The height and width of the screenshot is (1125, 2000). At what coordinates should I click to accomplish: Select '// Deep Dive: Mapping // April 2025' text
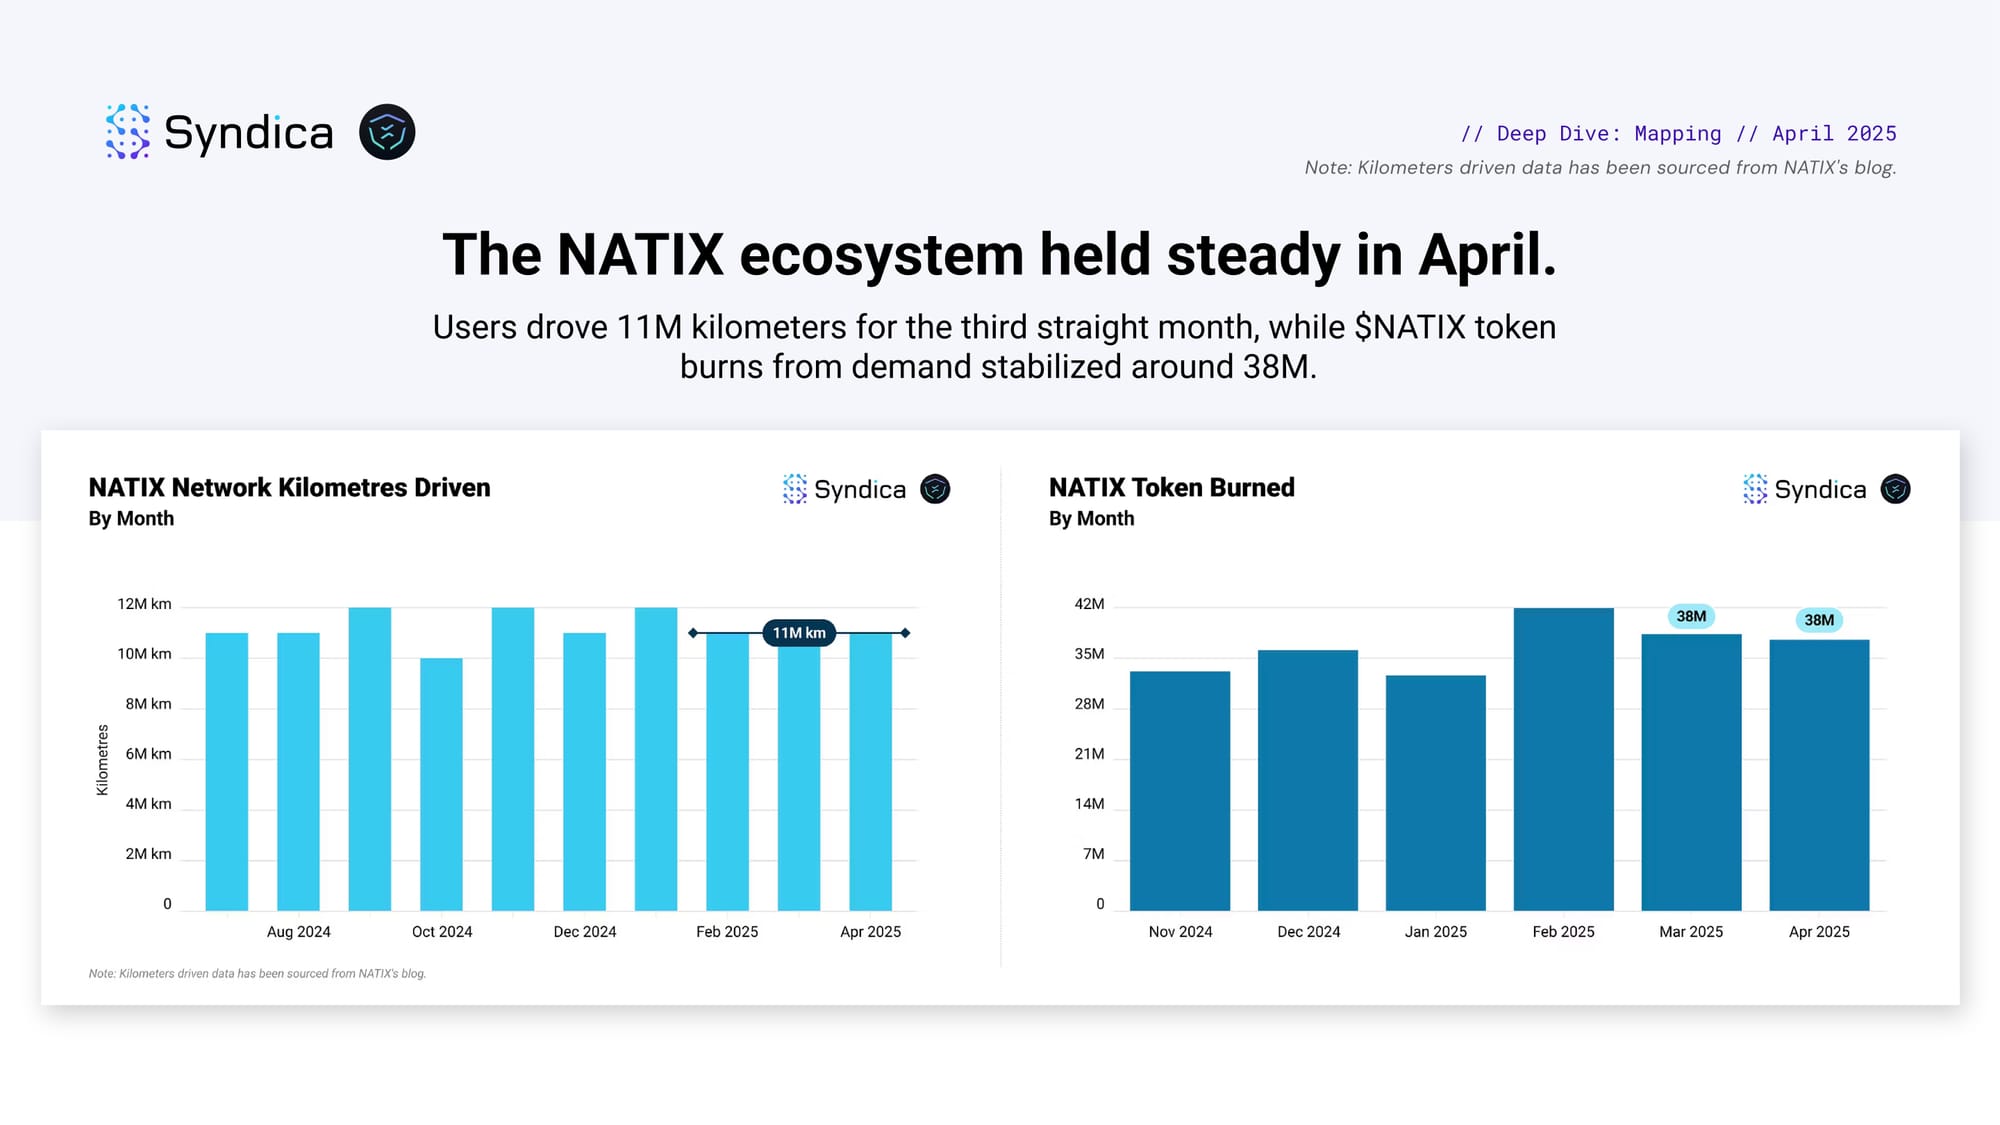tap(1678, 133)
